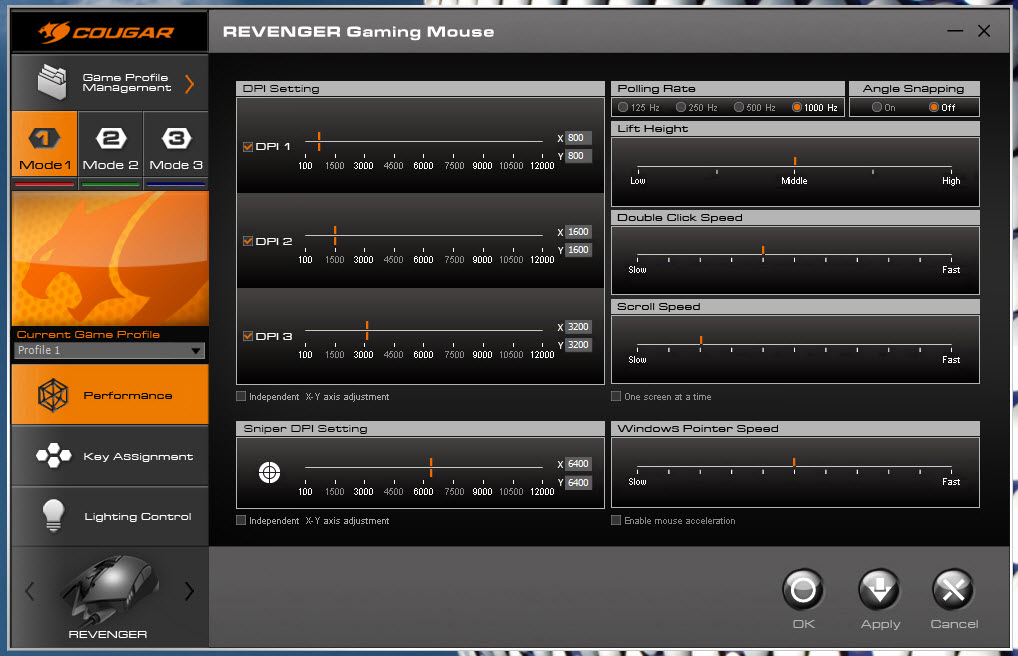Turn Angle Snapping On
Screen dimensions: 1018x656
[876, 107]
